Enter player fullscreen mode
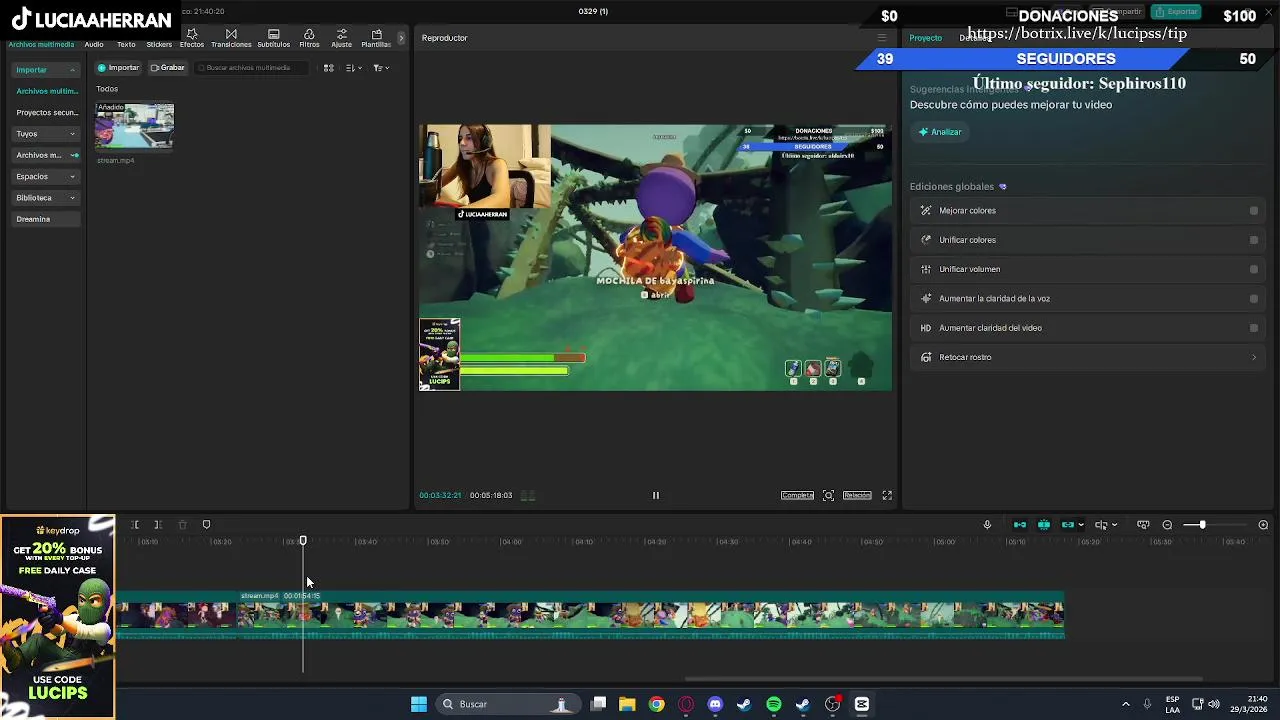 pos(887,495)
